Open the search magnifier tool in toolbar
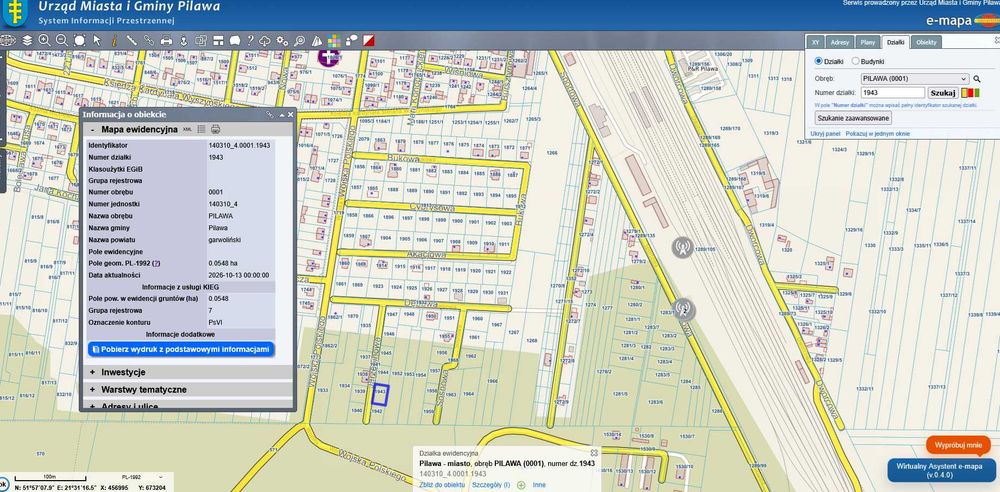 pyautogui.click(x=299, y=40)
